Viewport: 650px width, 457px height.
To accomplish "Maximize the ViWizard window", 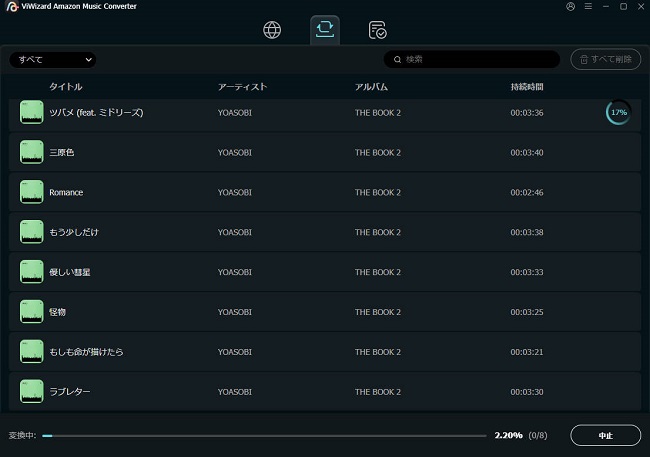I will coord(623,7).
